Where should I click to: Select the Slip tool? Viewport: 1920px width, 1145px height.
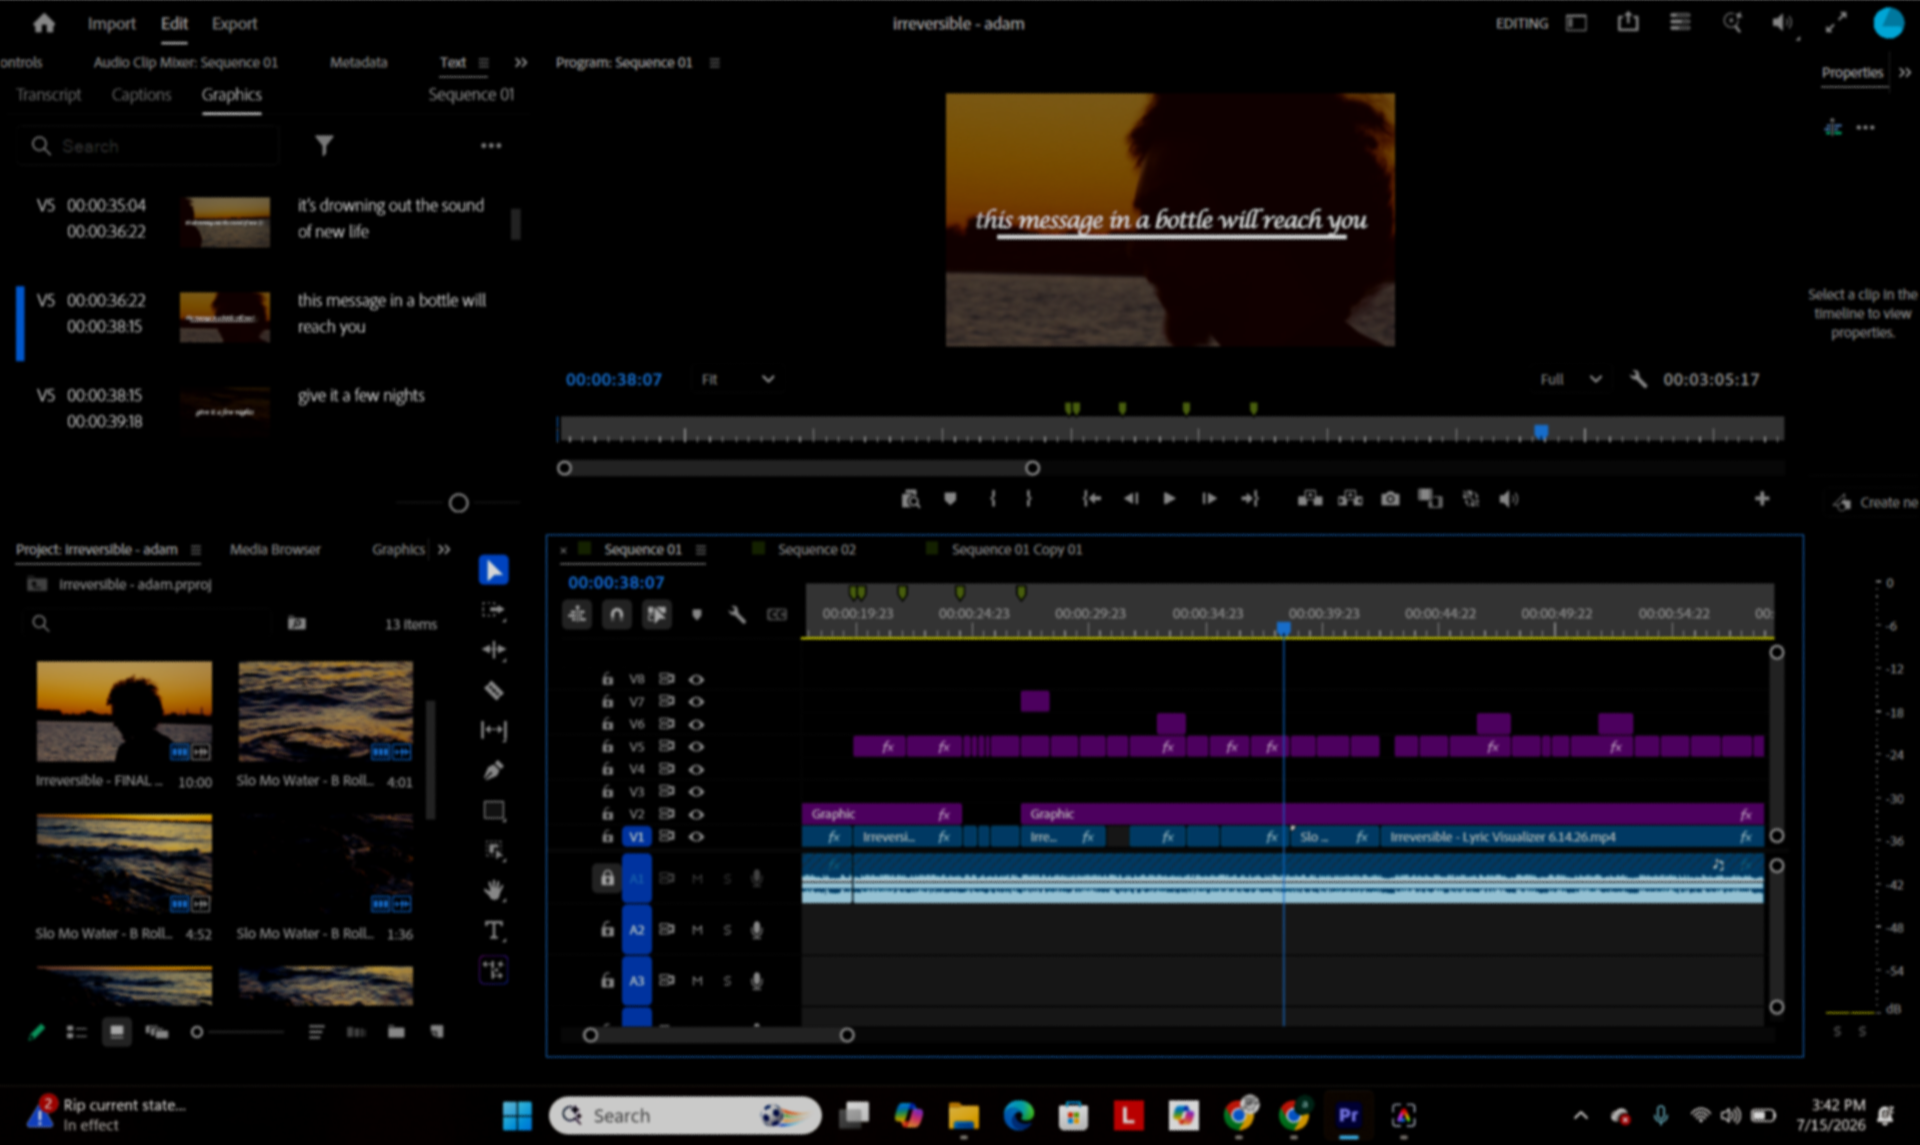click(x=494, y=730)
